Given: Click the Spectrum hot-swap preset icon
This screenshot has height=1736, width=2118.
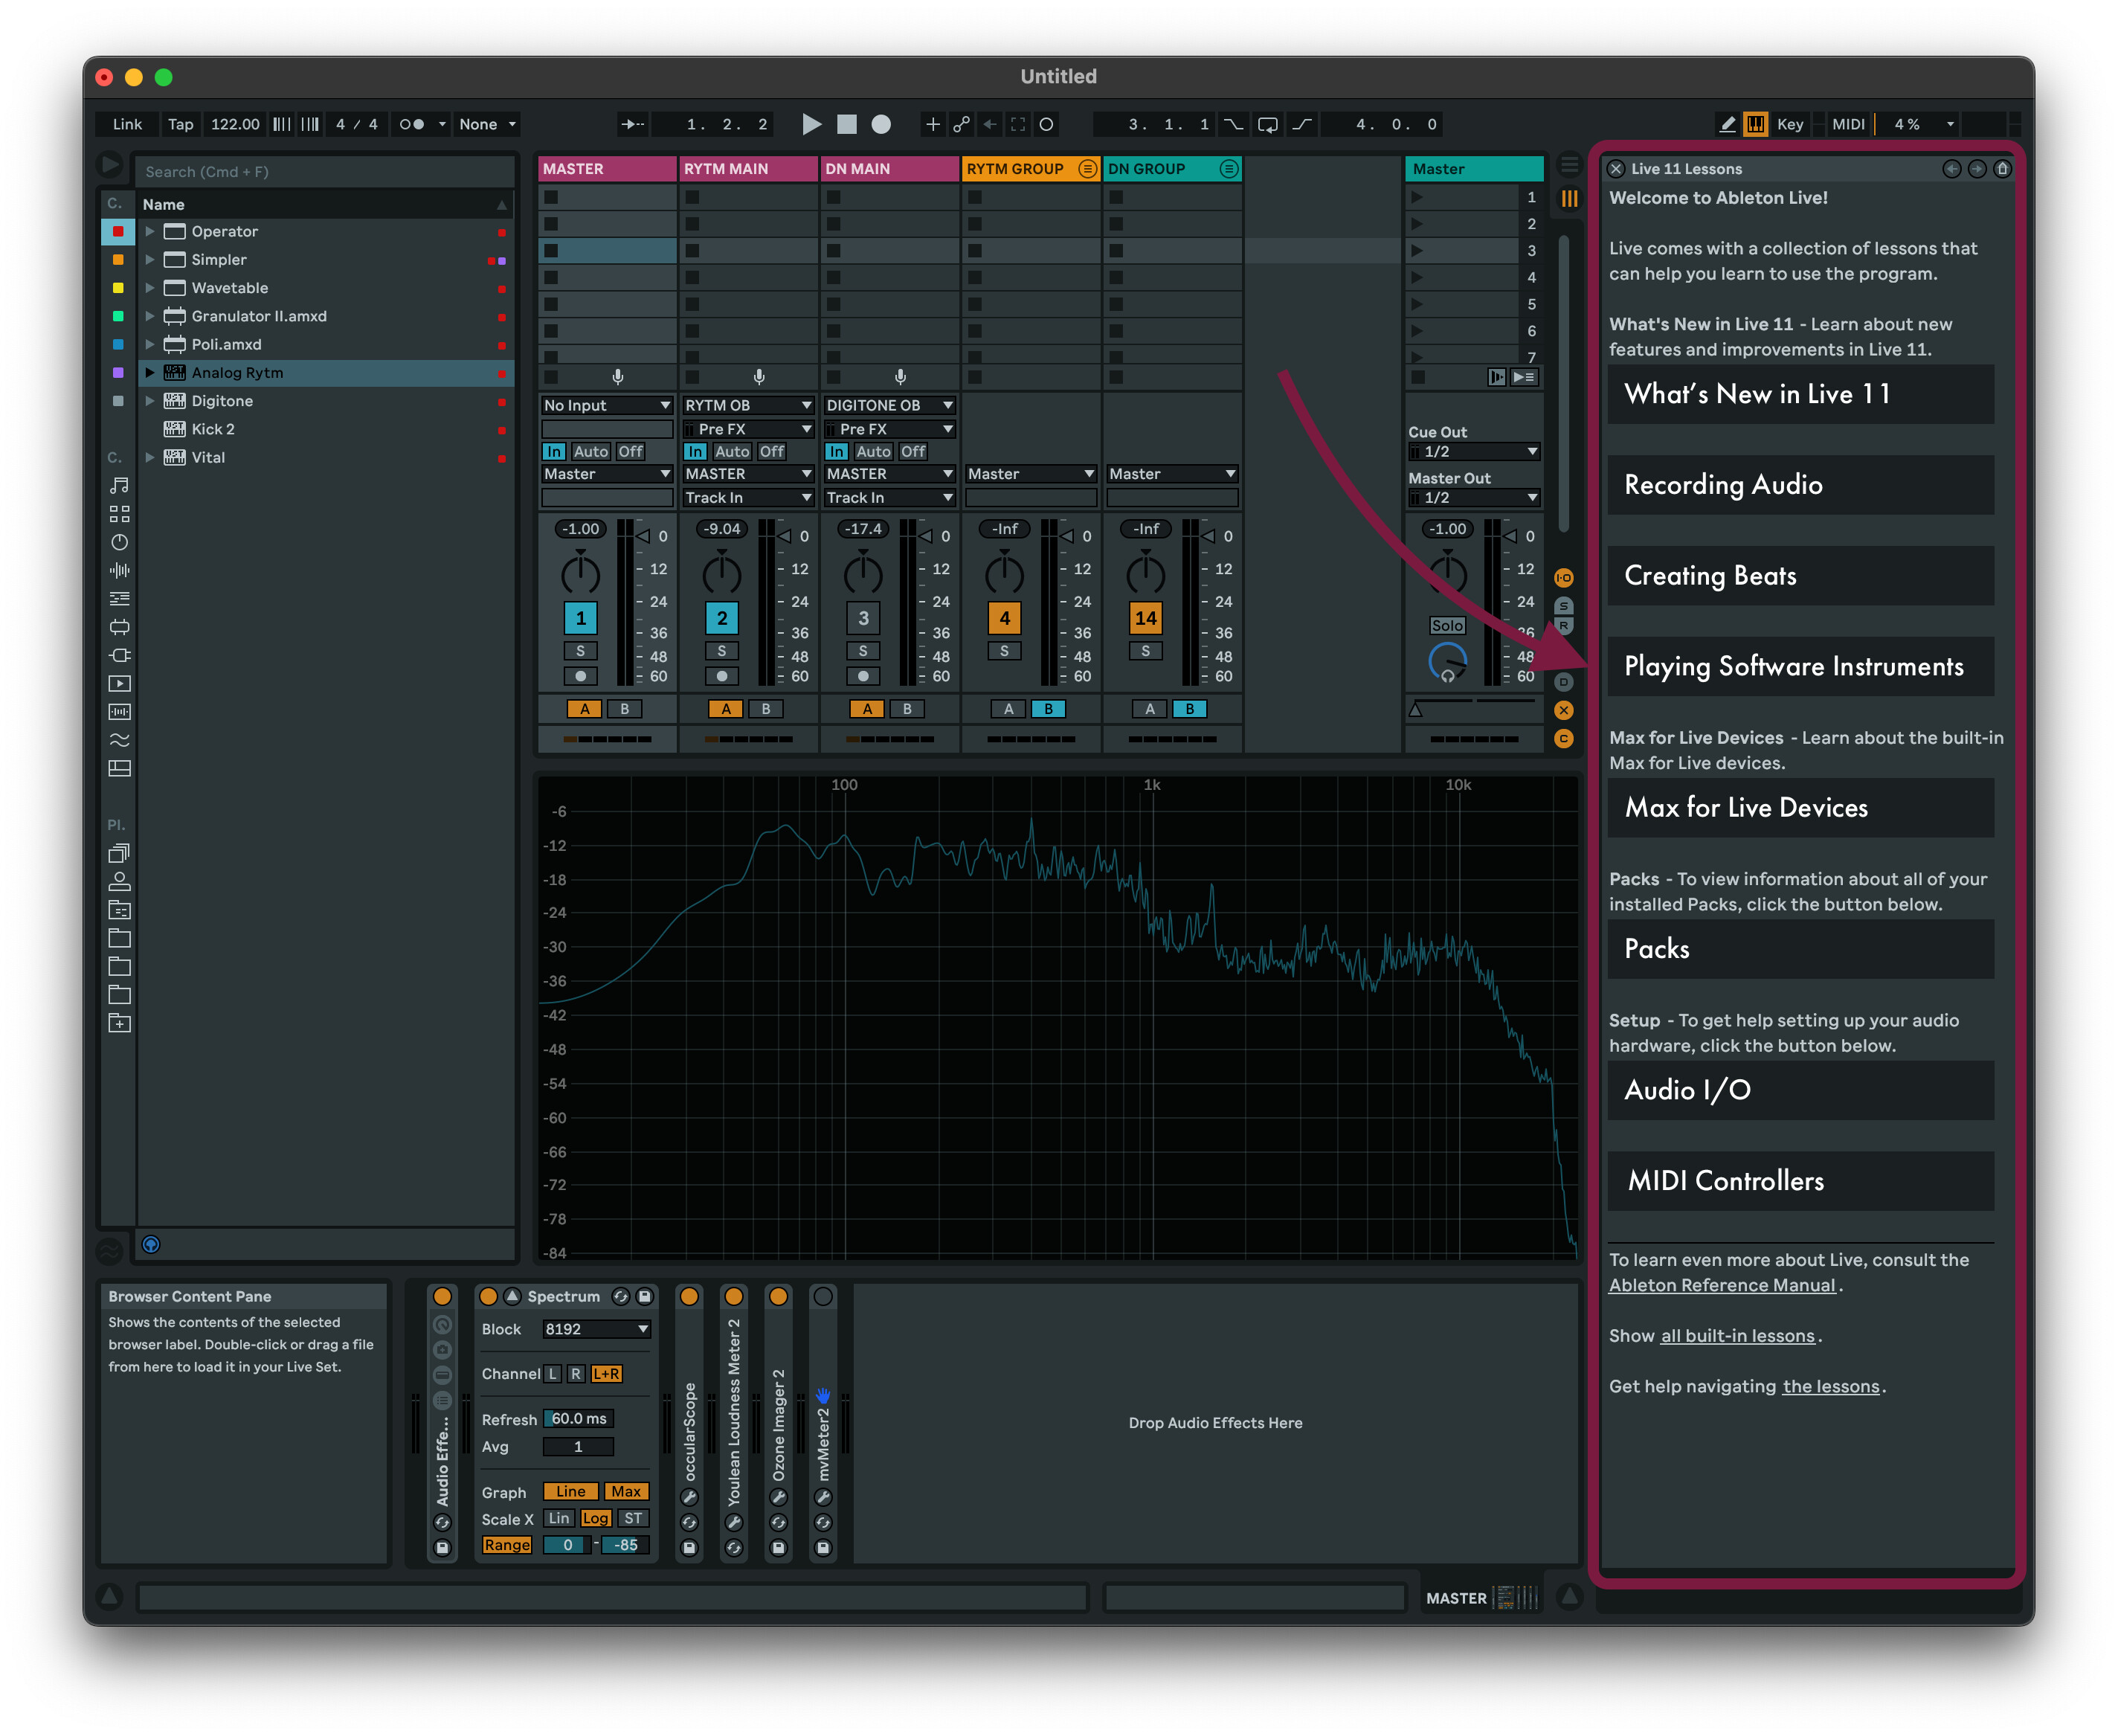Looking at the screenshot, I should (621, 1297).
